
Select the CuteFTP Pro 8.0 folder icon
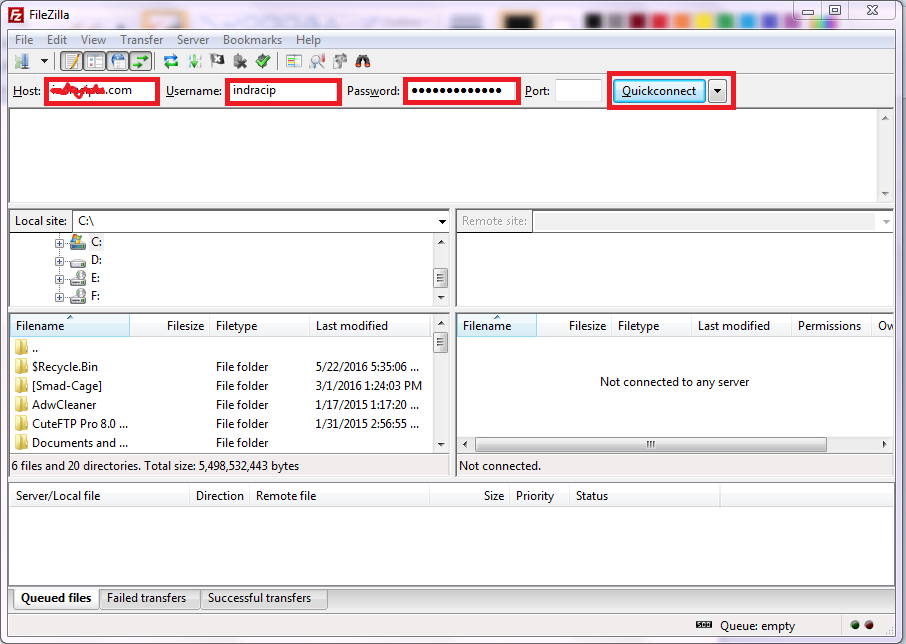(x=21, y=423)
